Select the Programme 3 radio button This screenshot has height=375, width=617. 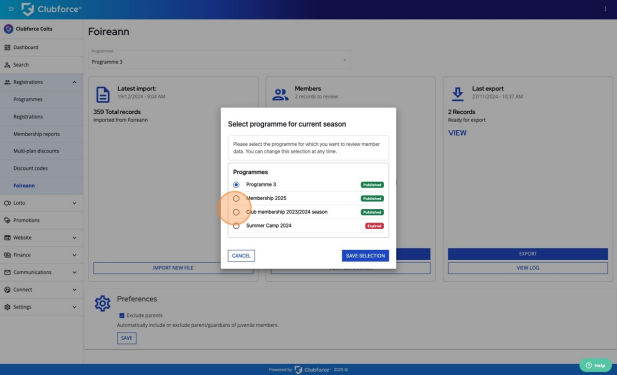tap(236, 185)
